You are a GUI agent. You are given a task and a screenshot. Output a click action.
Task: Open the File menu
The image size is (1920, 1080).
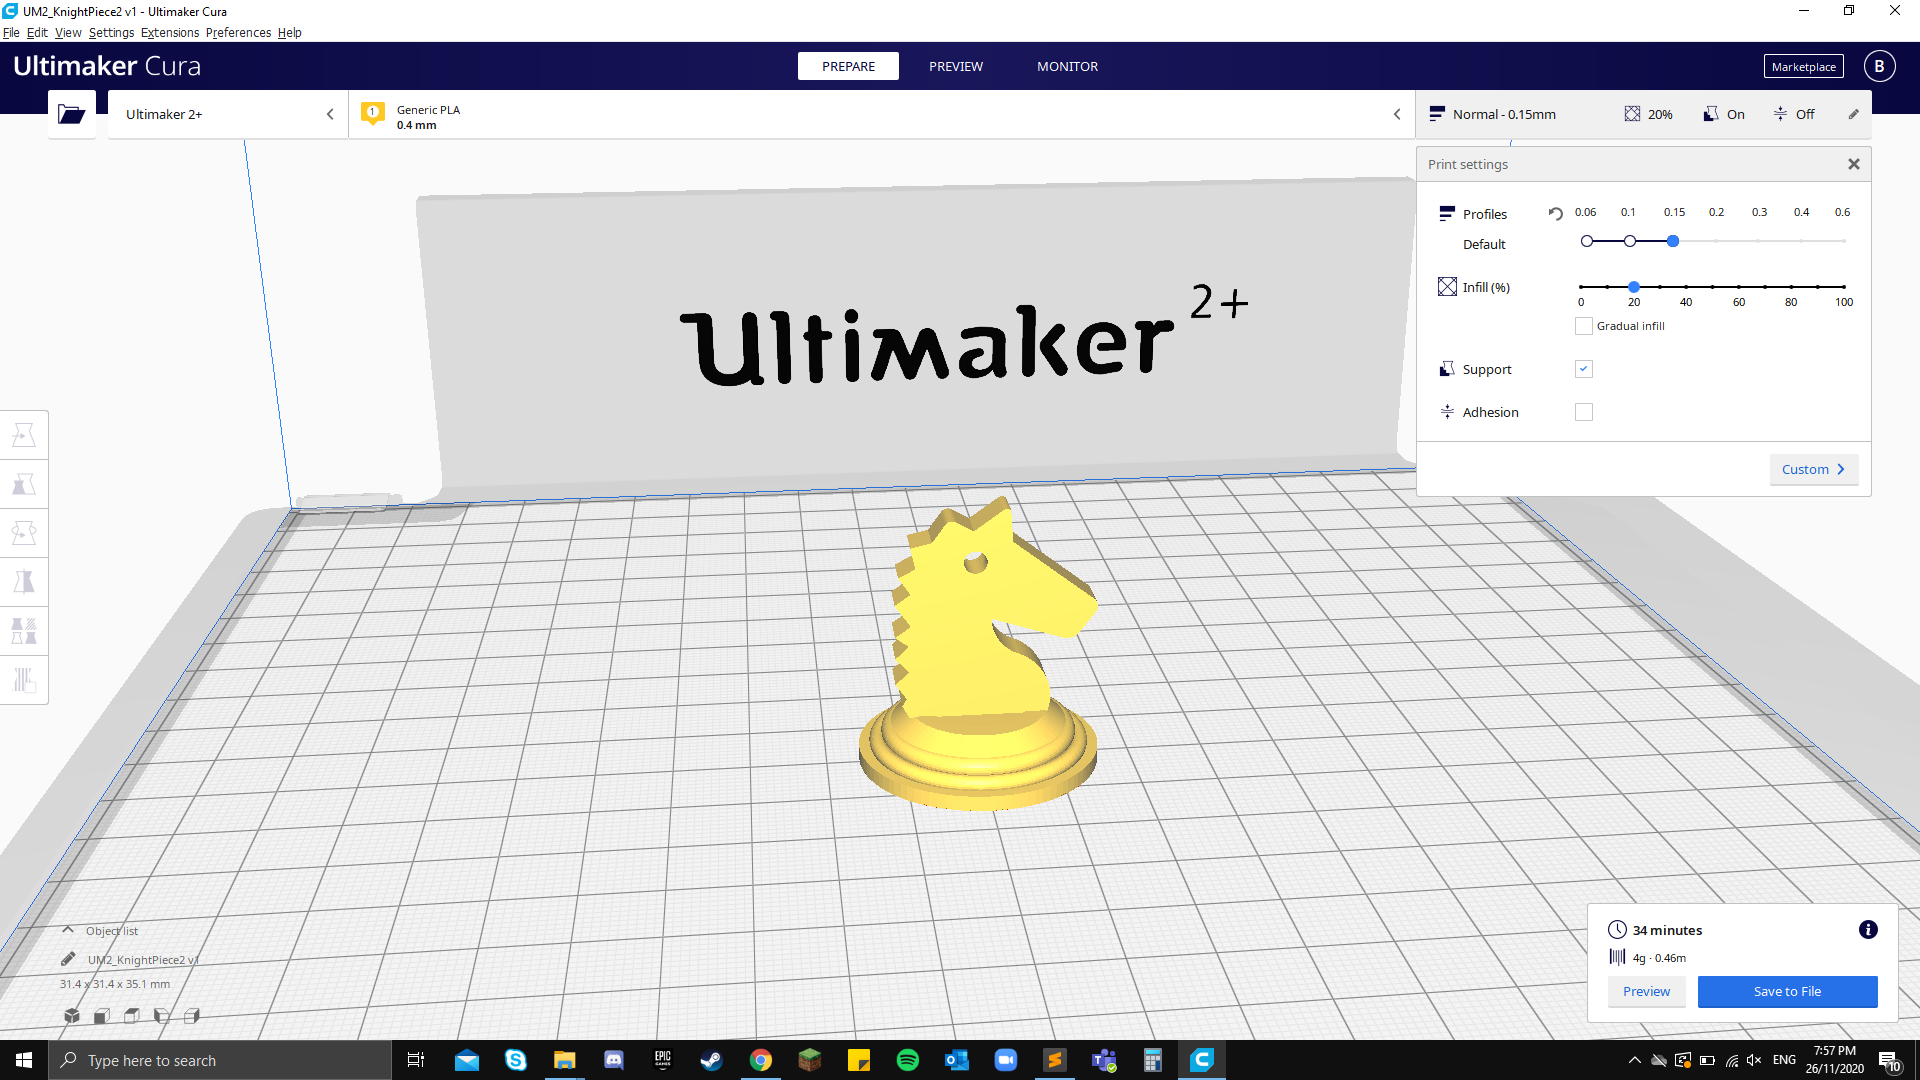(x=11, y=32)
